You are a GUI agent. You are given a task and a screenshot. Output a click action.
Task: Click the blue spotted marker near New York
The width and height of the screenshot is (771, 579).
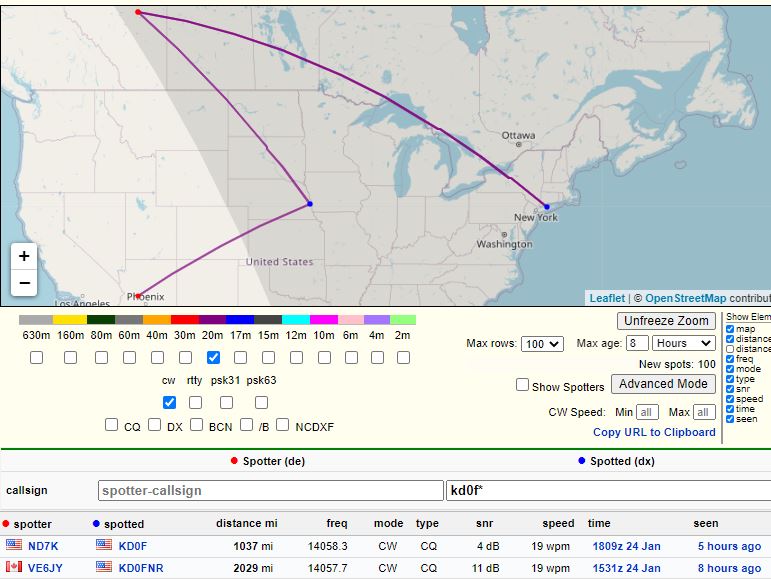click(x=547, y=207)
